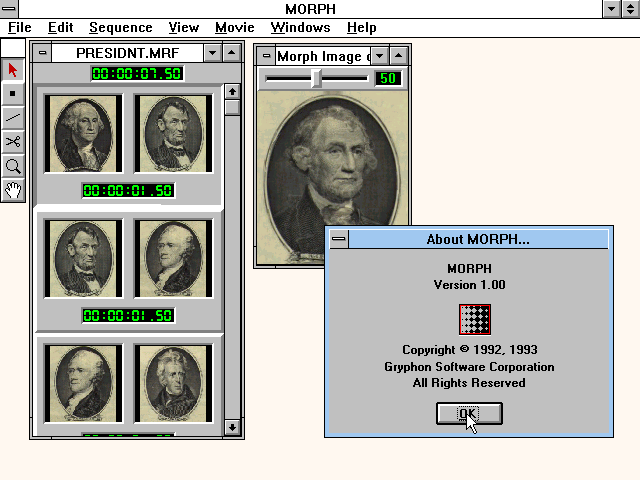Click OK in the About MORPH dialog
Image resolution: width=640 pixels, height=480 pixels.
click(469, 413)
